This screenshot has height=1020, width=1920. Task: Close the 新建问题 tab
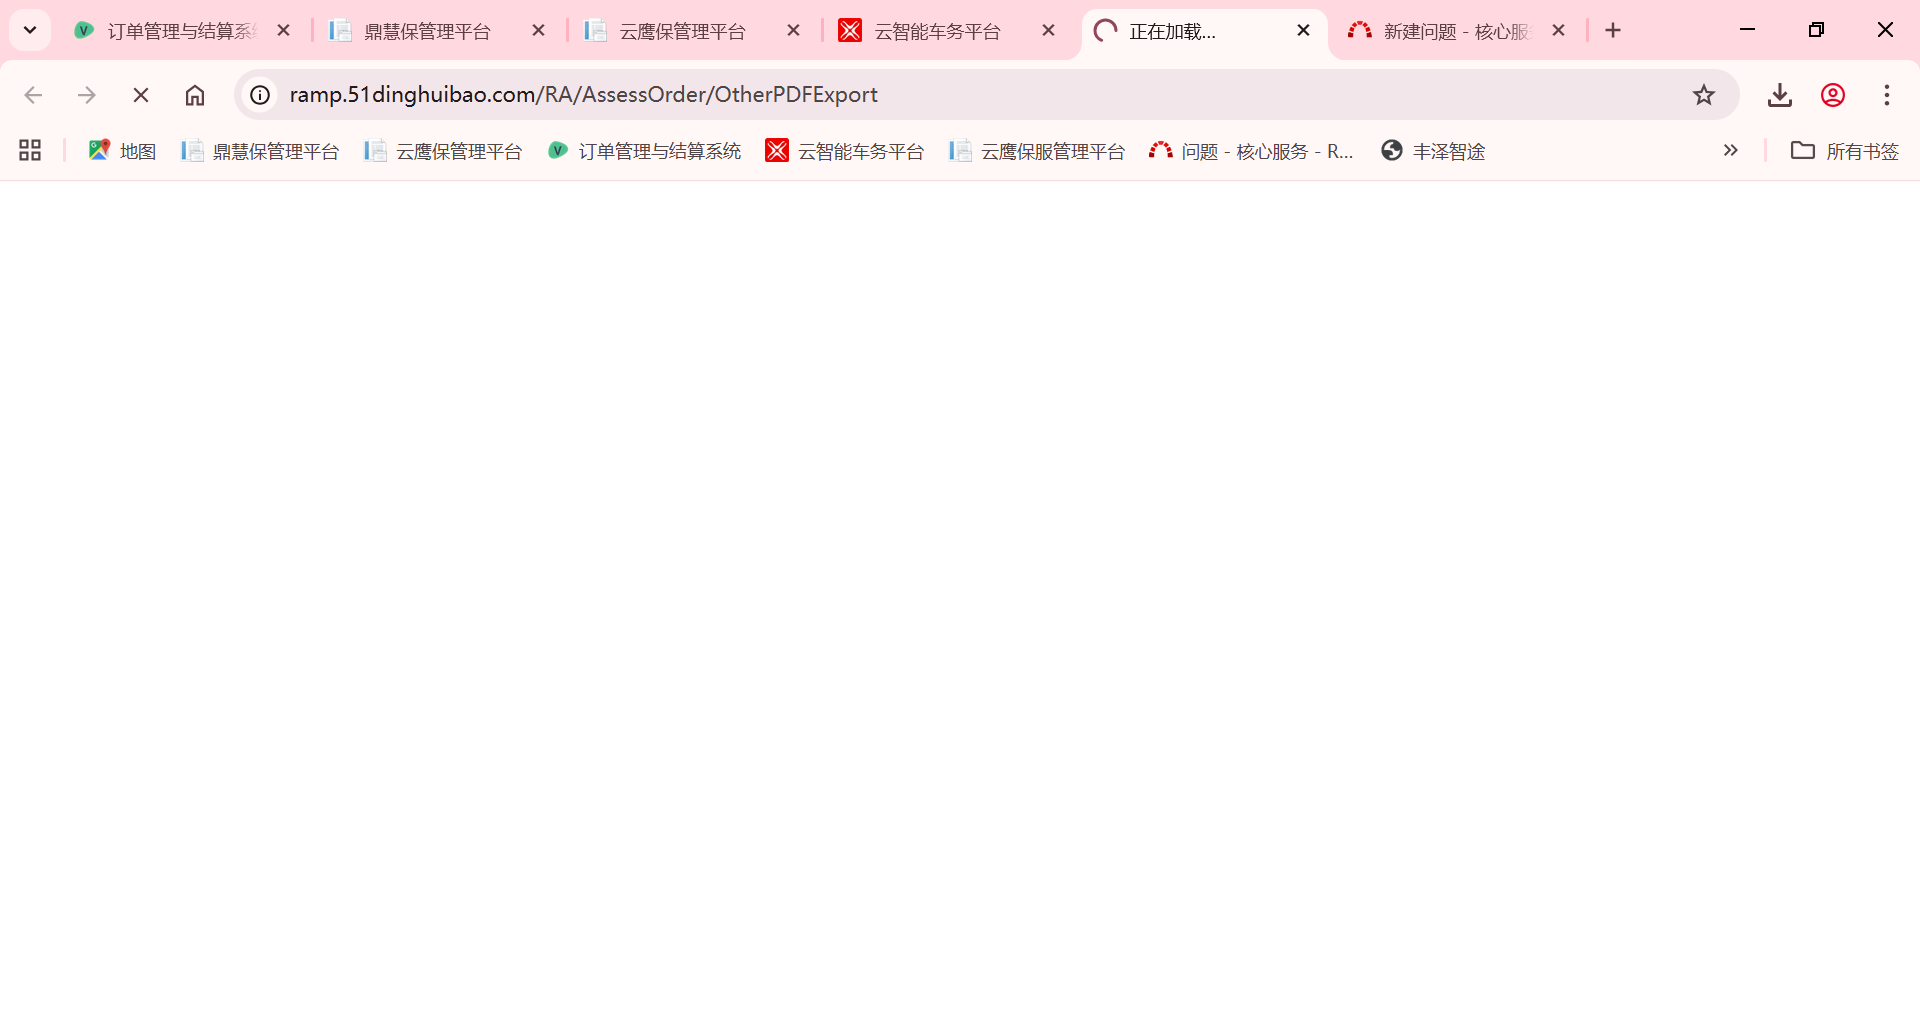(1559, 31)
